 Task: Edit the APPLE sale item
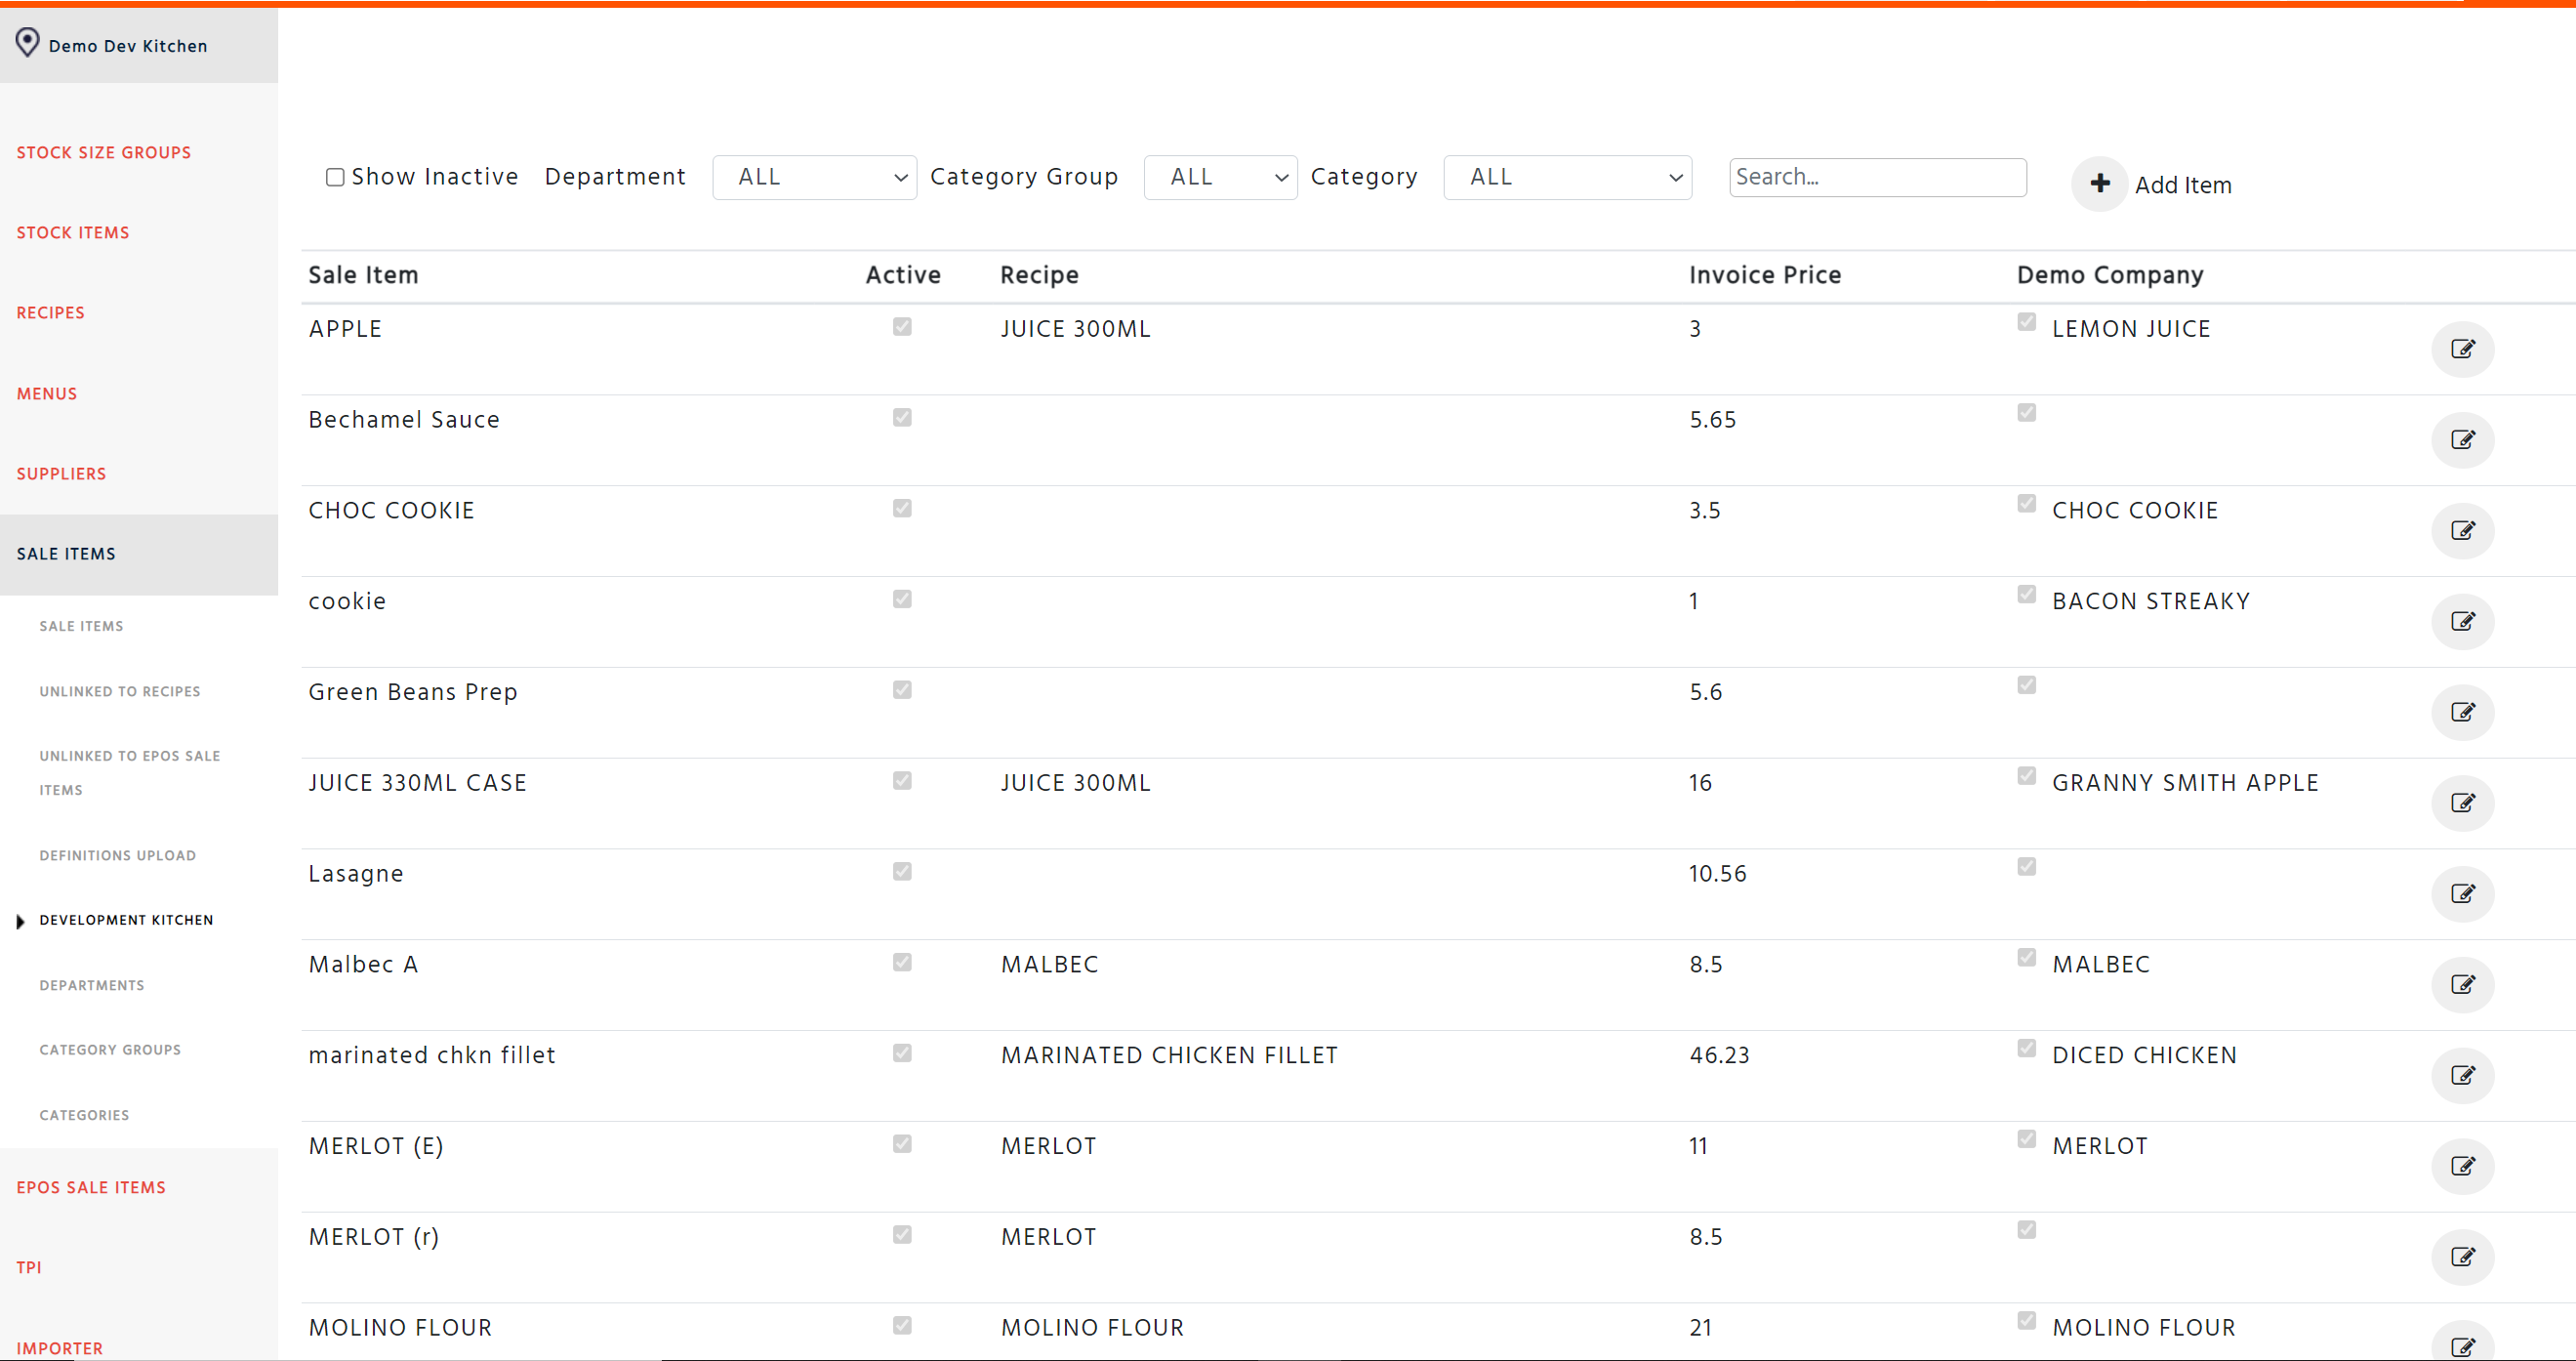pos(2462,349)
